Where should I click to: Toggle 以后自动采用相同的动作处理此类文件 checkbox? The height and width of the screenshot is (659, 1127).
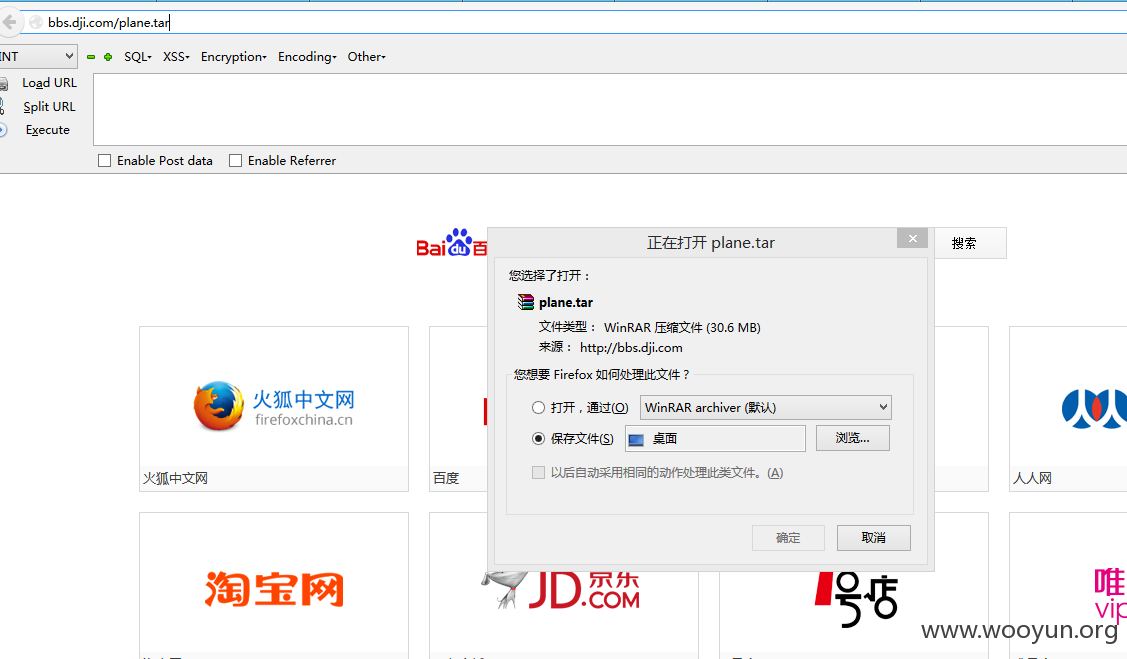pyautogui.click(x=538, y=472)
